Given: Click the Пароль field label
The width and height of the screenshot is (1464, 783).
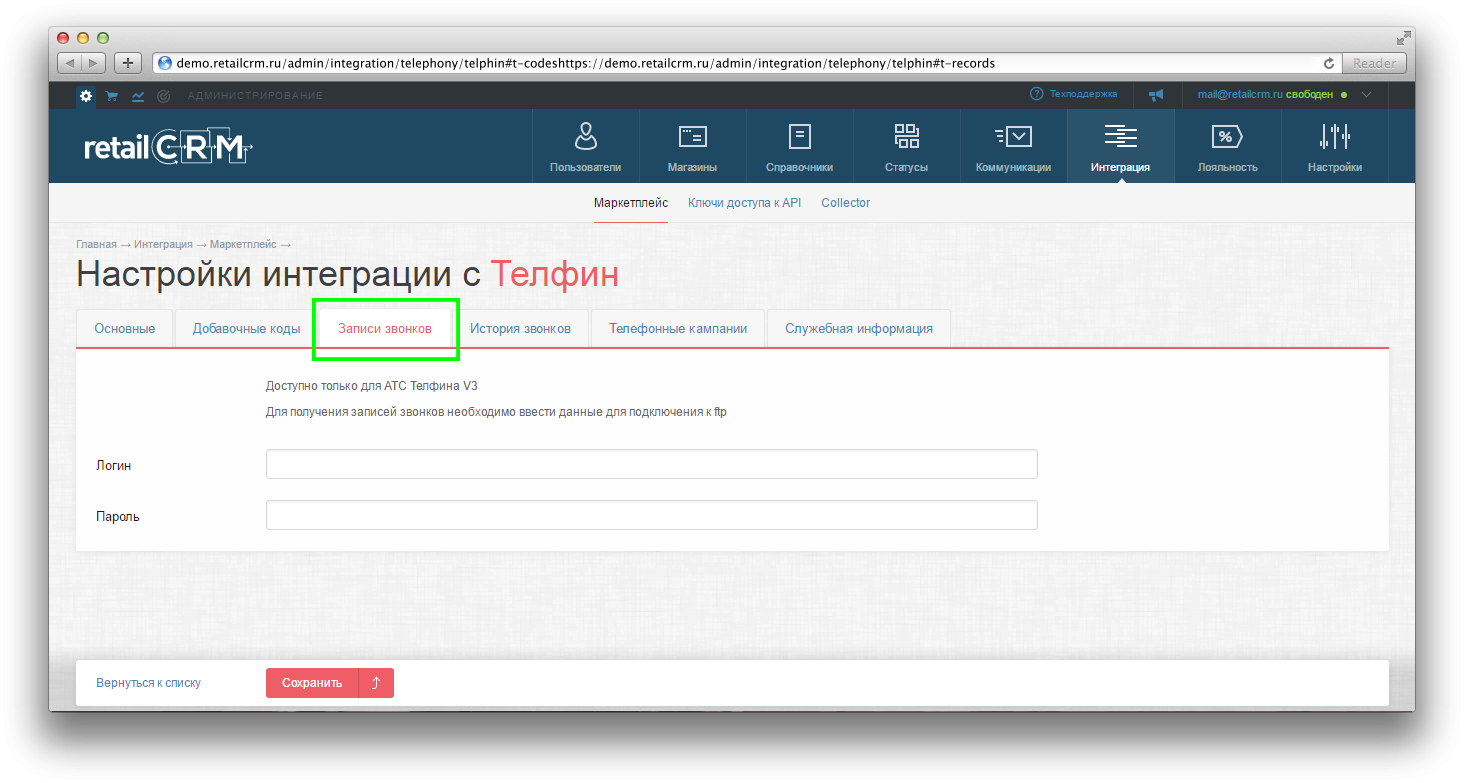Looking at the screenshot, I should pyautogui.click(x=118, y=517).
